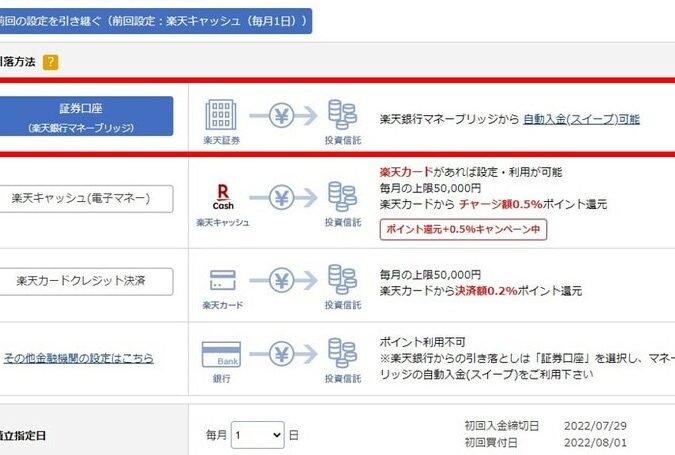The image size is (675, 455).
Task: Click the 楽天カード credit card icon
Action: pyautogui.click(x=222, y=280)
